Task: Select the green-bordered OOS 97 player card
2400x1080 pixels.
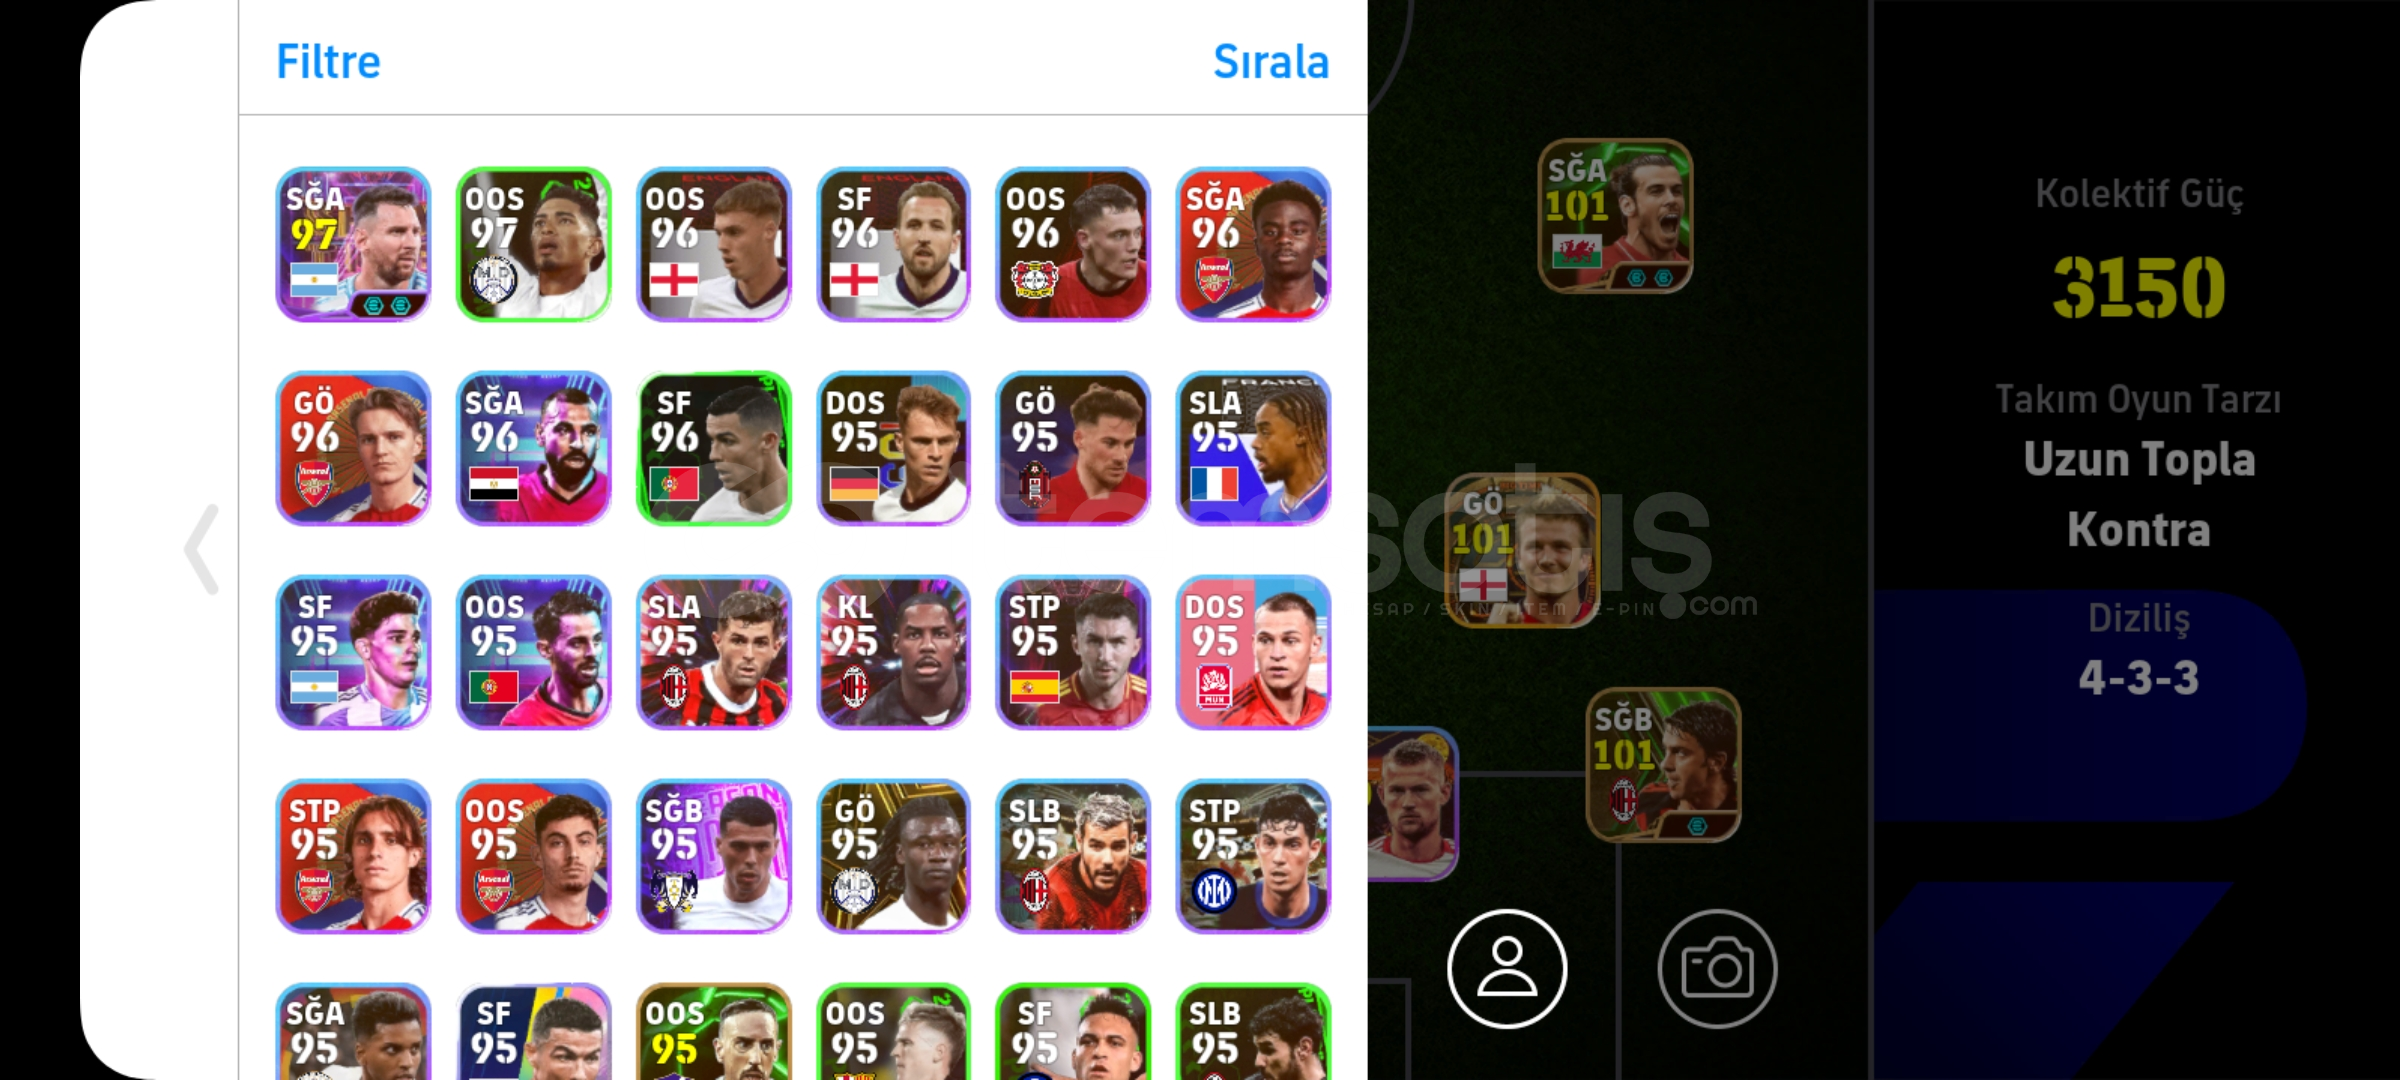Action: tap(533, 244)
